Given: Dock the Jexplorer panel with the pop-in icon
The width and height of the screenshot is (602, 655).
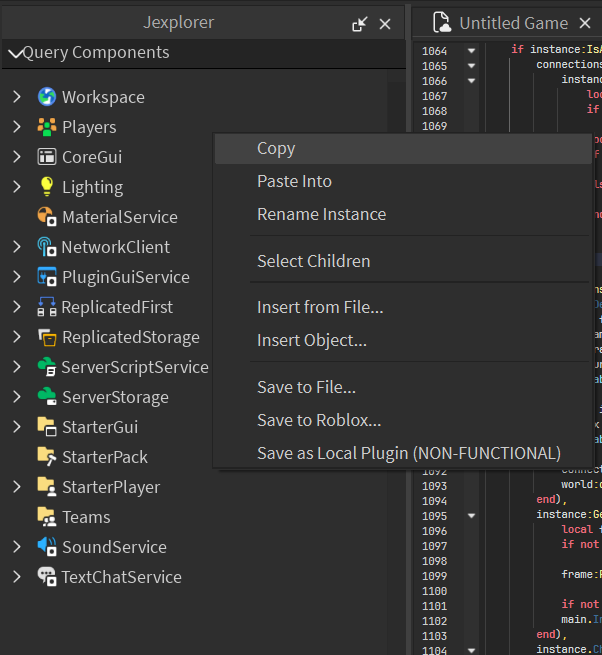Looking at the screenshot, I should (359, 24).
